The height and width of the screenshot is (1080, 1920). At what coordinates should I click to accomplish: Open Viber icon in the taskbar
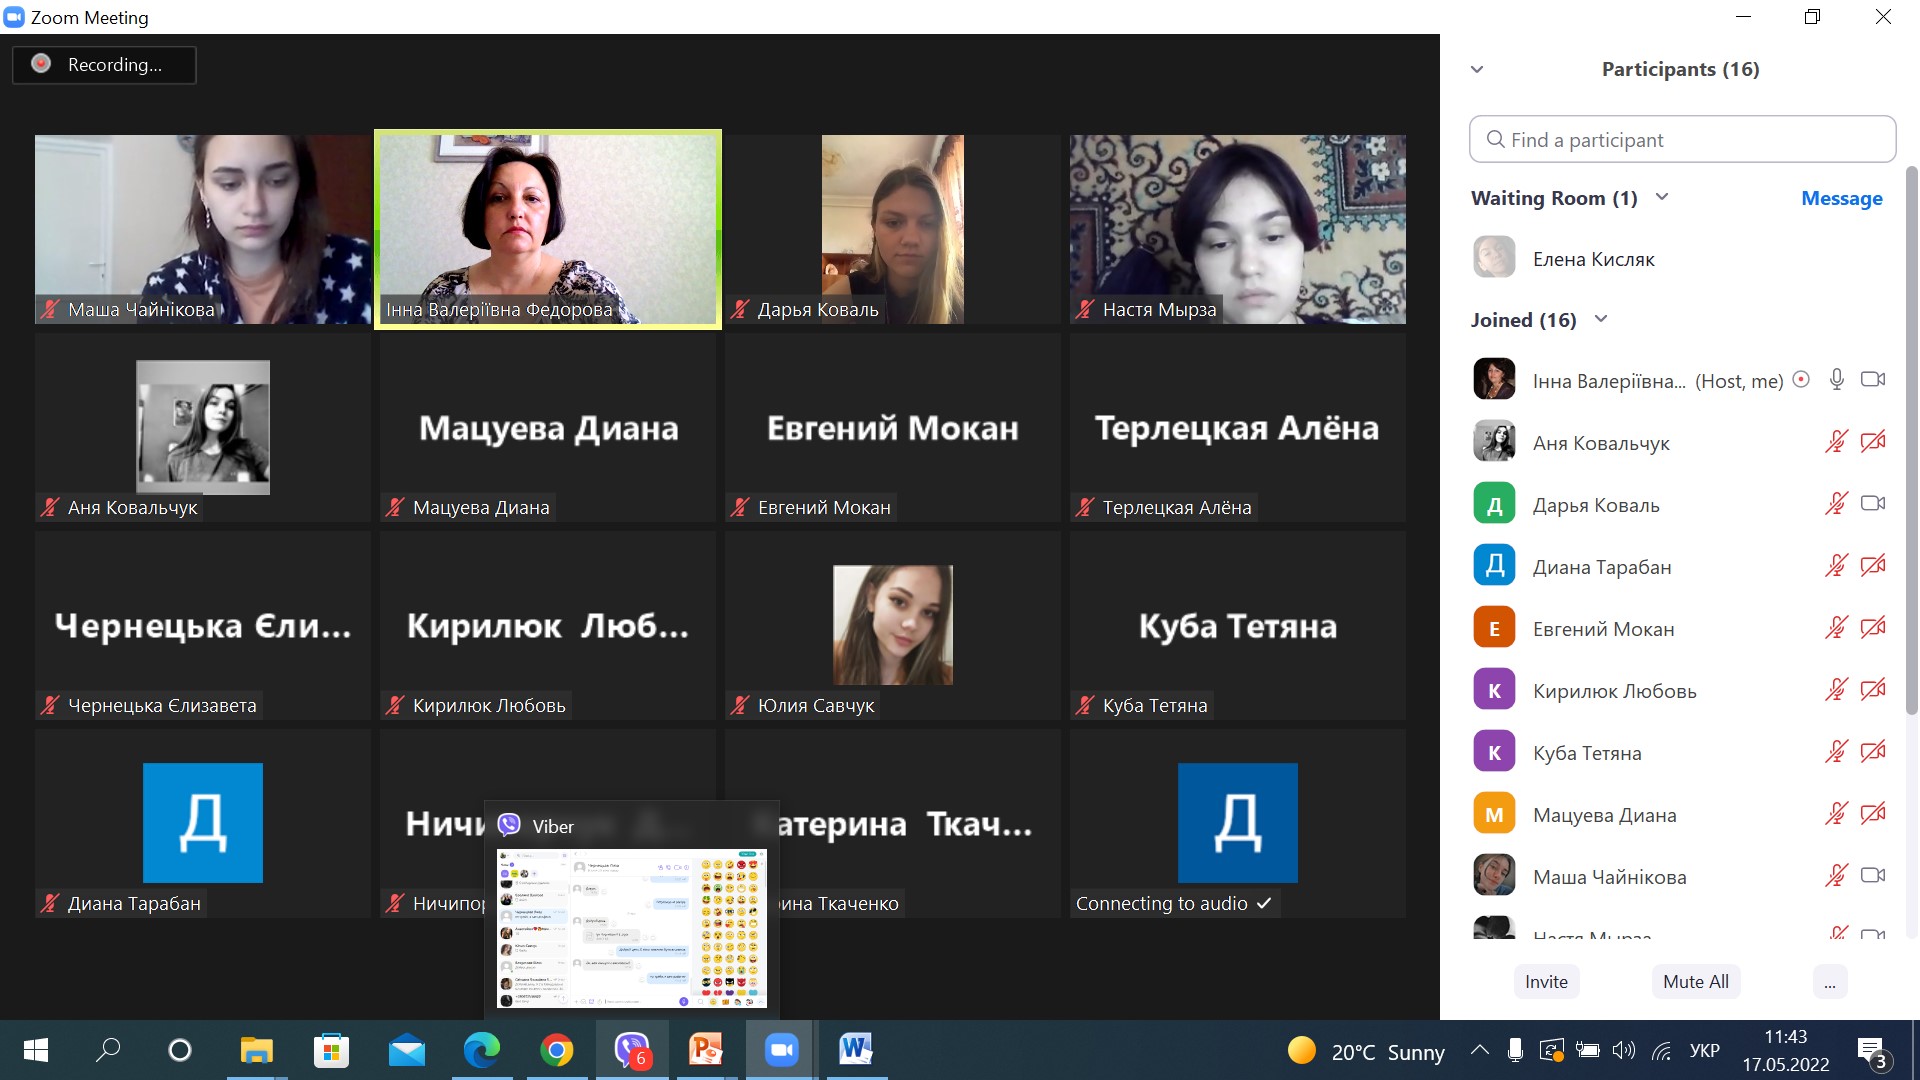coord(631,1050)
